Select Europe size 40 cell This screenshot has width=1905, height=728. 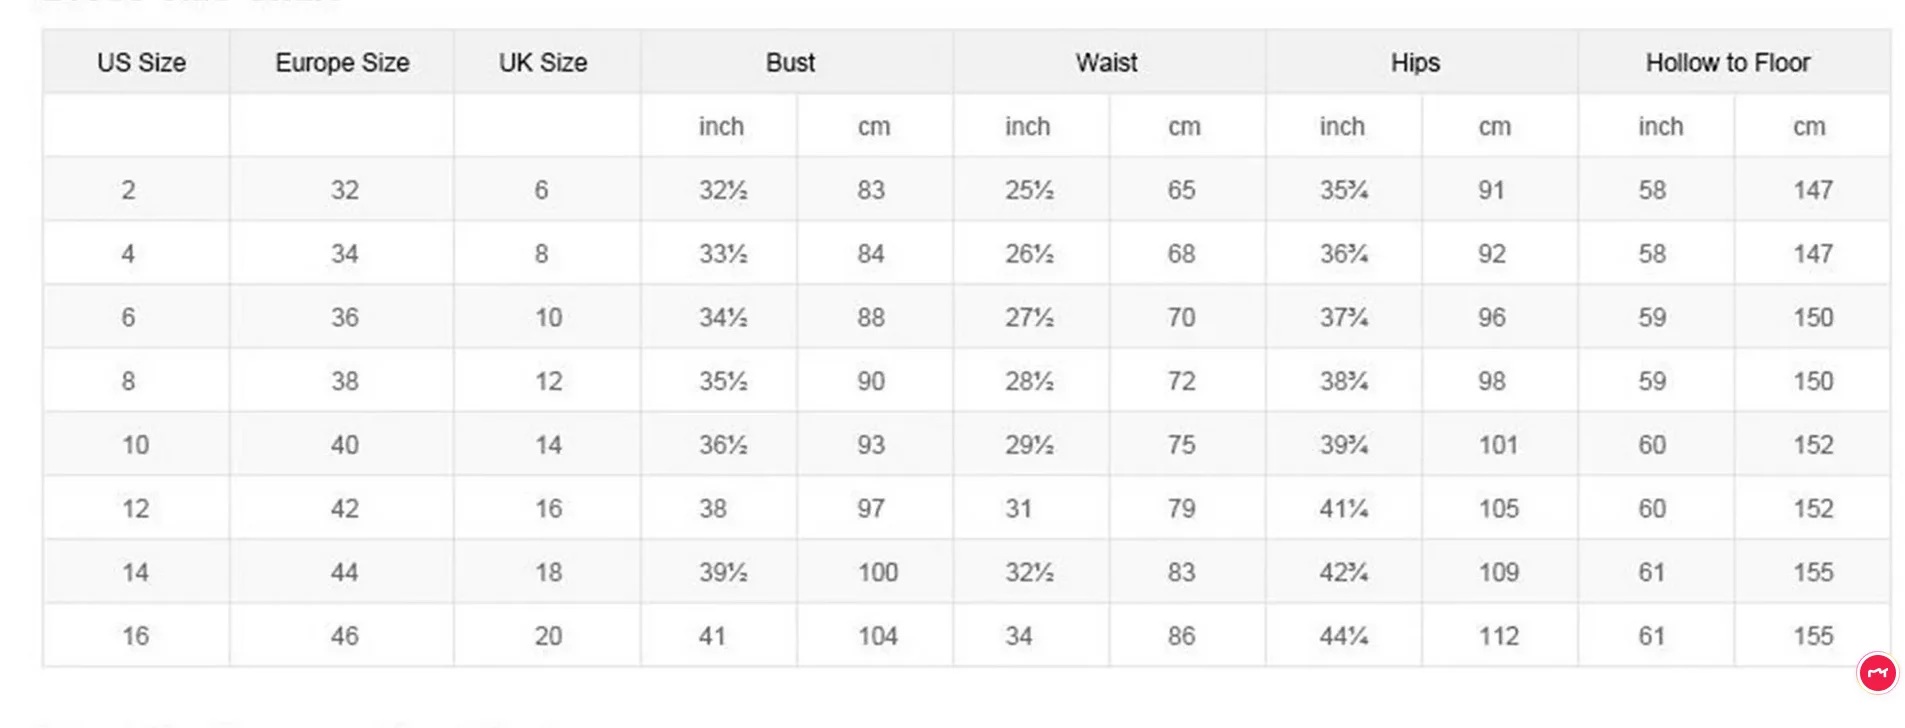tap(342, 444)
